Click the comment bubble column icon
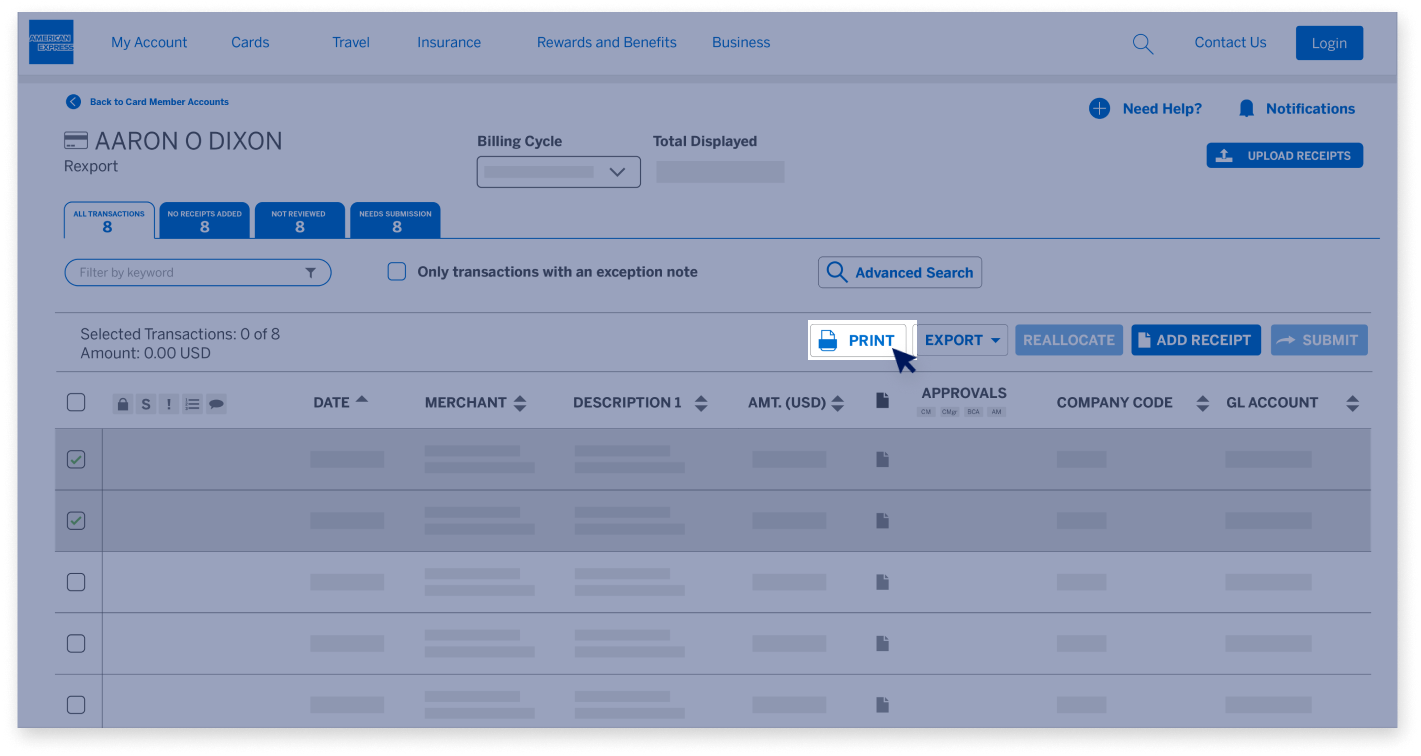This screenshot has height=756, width=1421. click(x=216, y=403)
